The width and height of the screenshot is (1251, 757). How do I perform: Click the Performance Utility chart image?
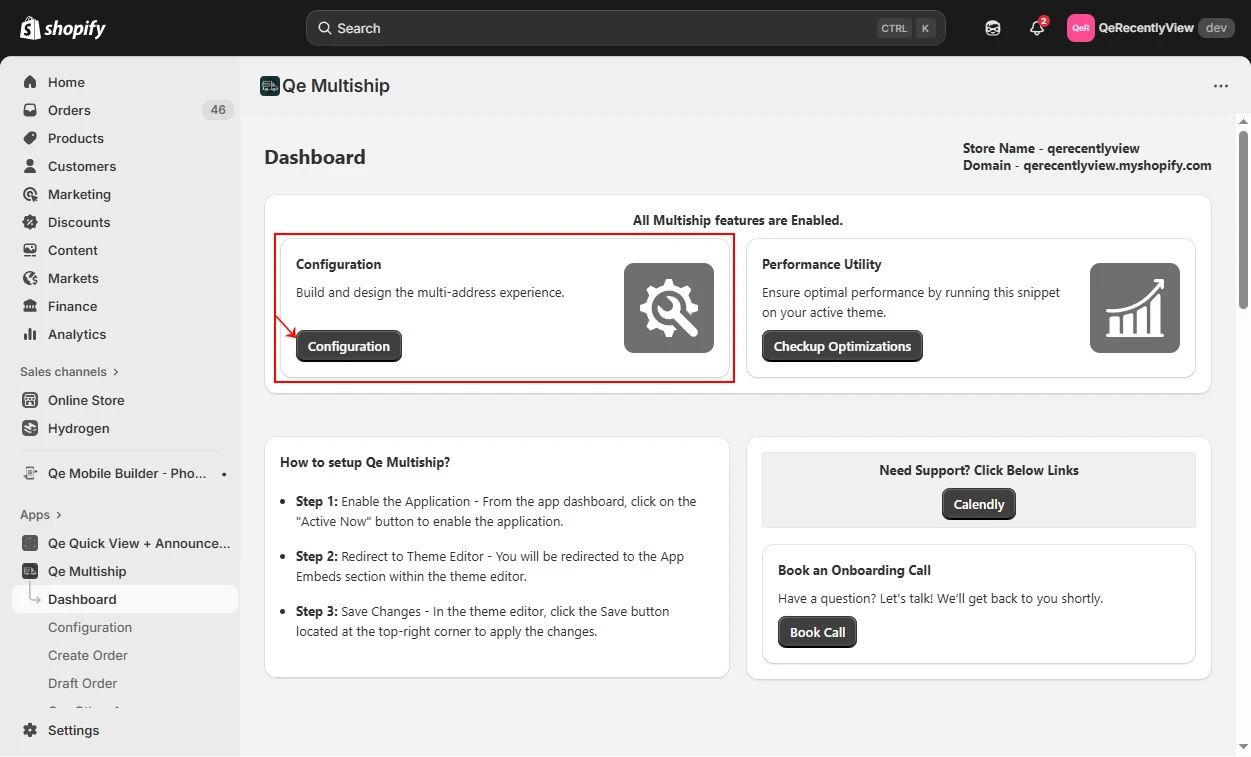pos(1135,308)
